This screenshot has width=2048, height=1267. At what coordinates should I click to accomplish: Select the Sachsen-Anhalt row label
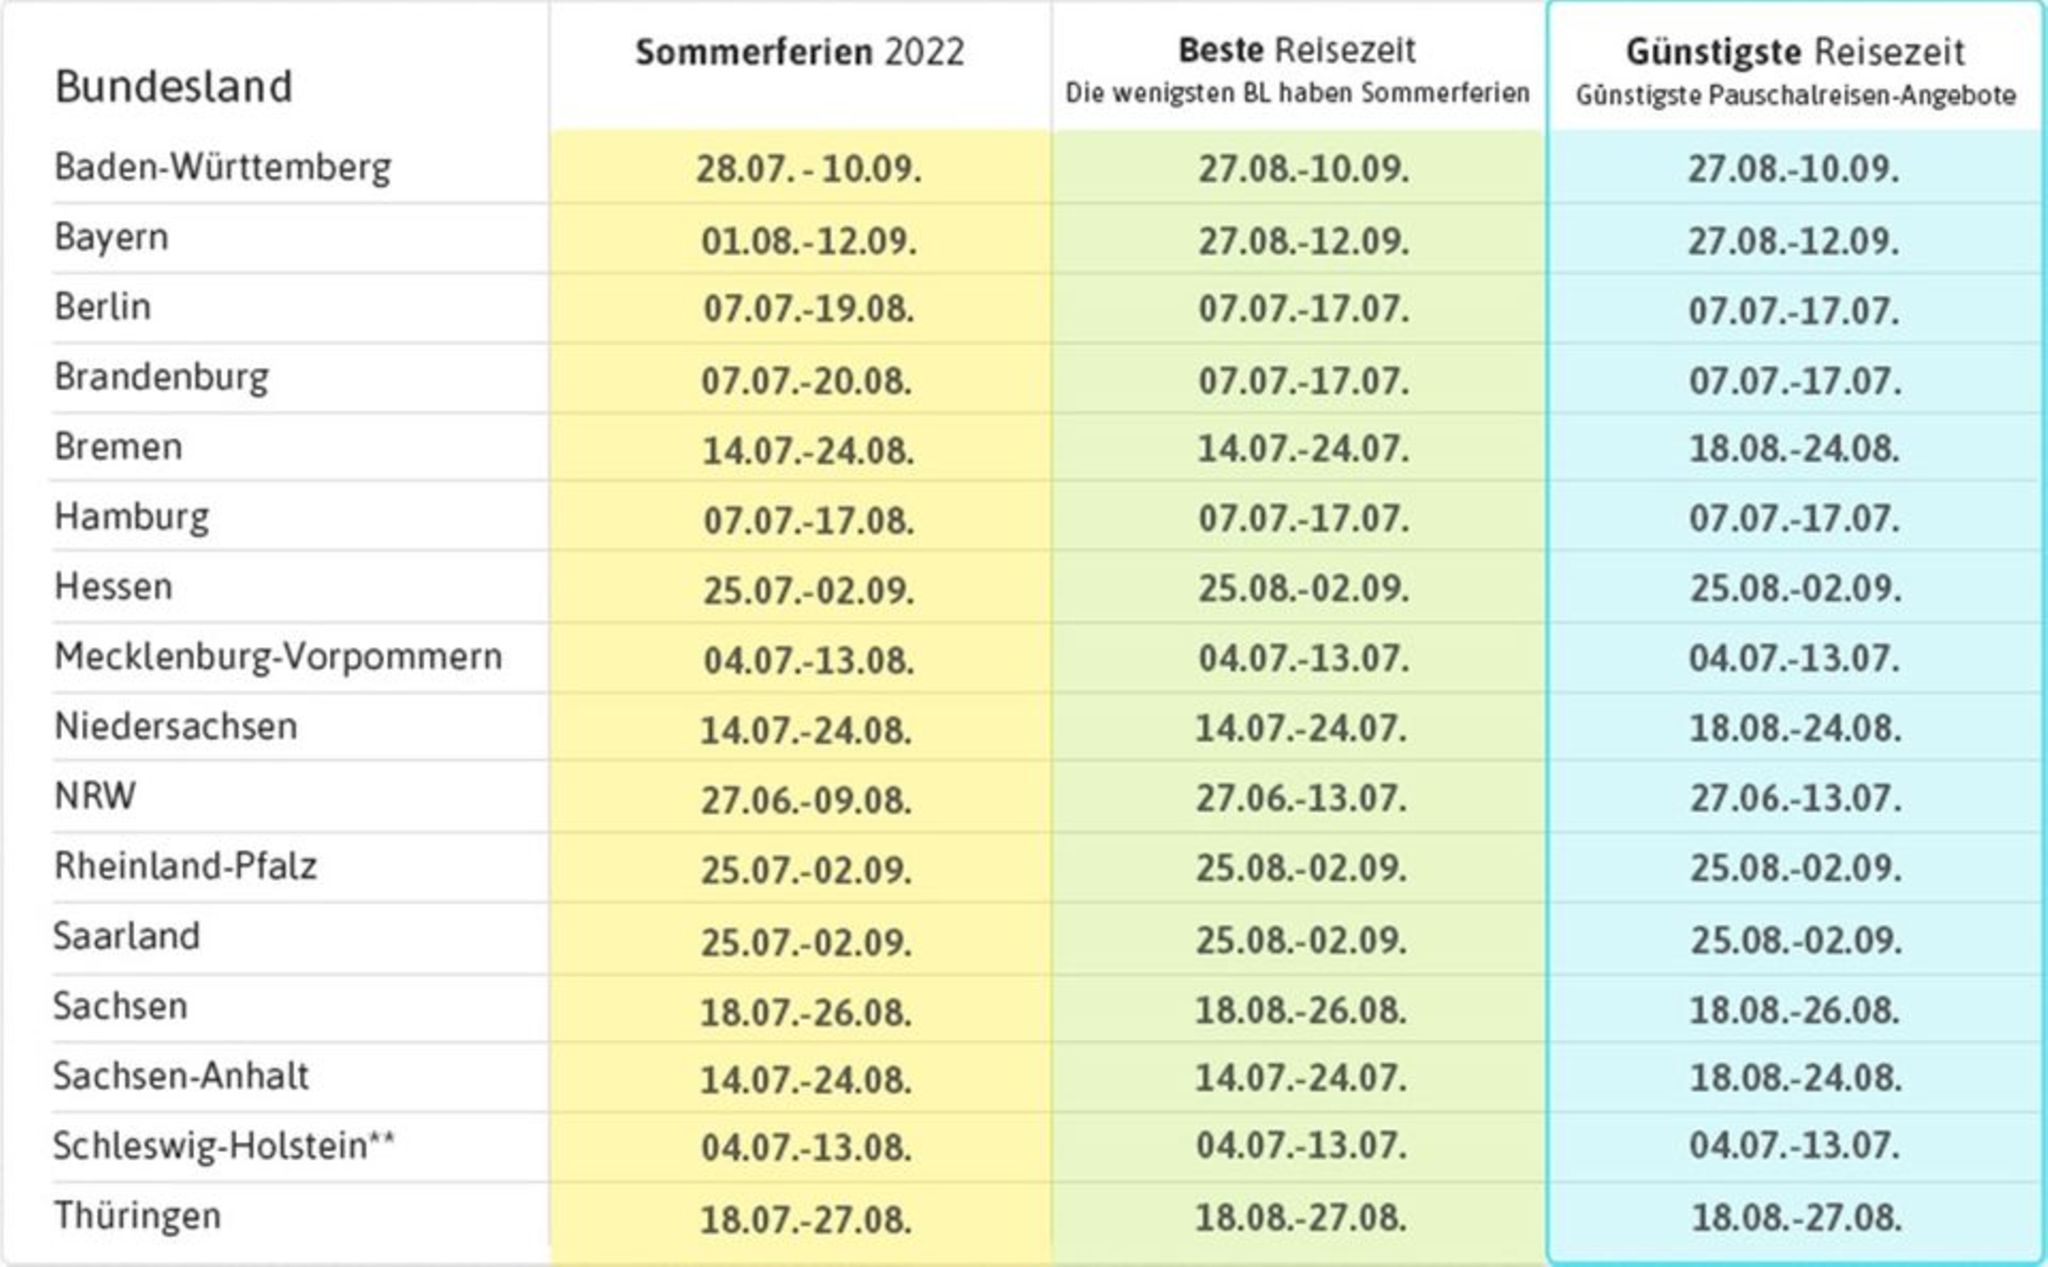point(181,1076)
